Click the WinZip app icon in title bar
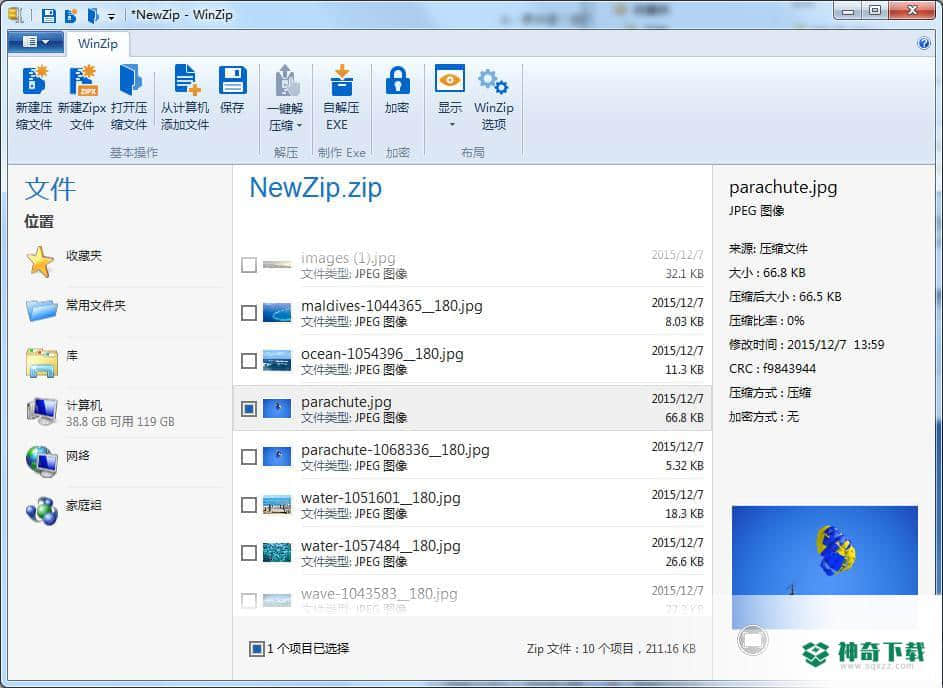The width and height of the screenshot is (943, 688). point(16,15)
